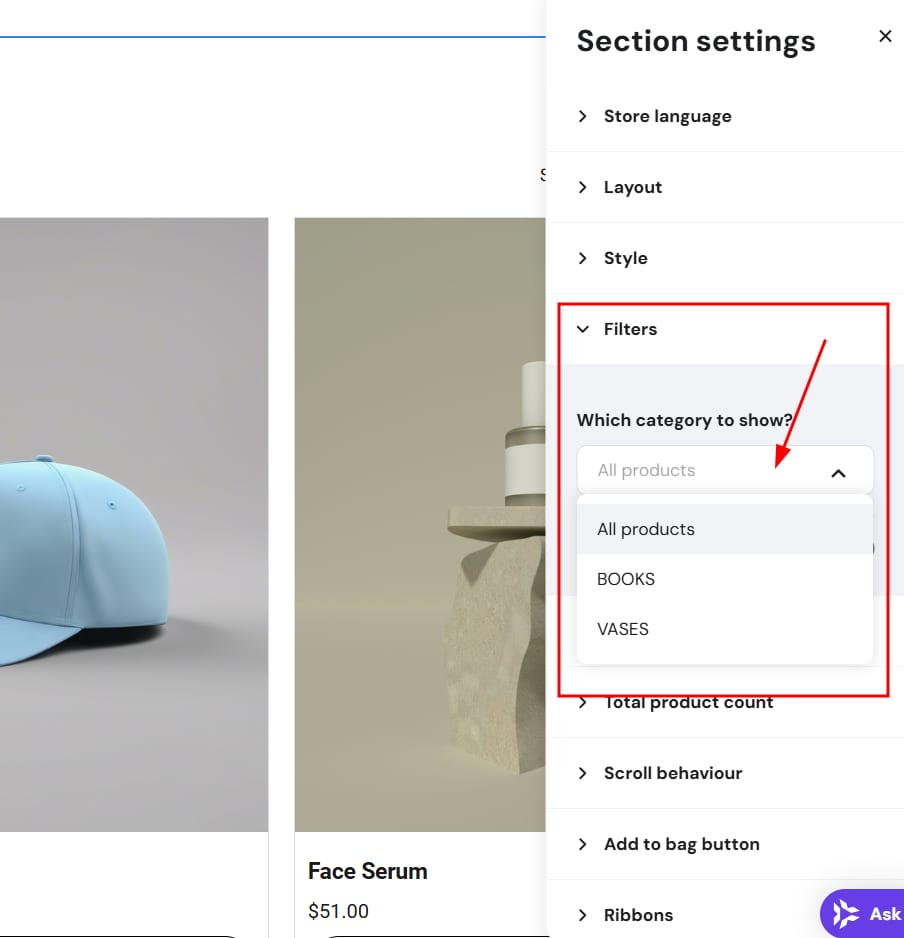Image resolution: width=904 pixels, height=938 pixels.
Task: Click the chevron icon beside Ribbons
Action: [583, 915]
